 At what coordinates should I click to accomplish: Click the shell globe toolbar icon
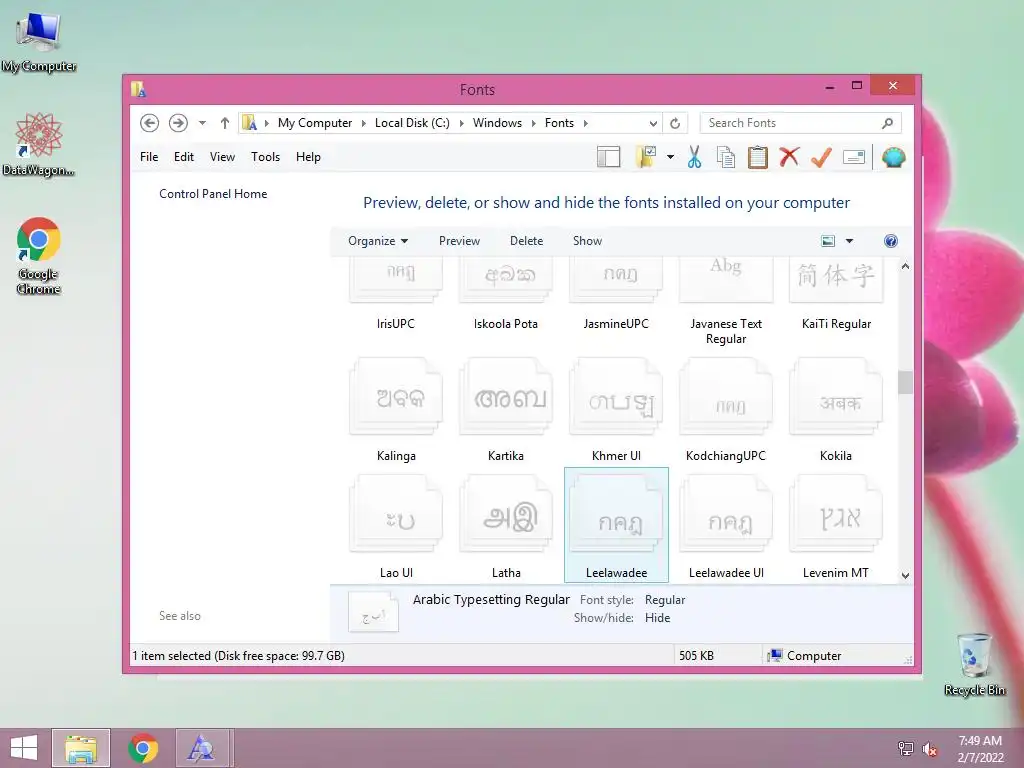click(893, 157)
